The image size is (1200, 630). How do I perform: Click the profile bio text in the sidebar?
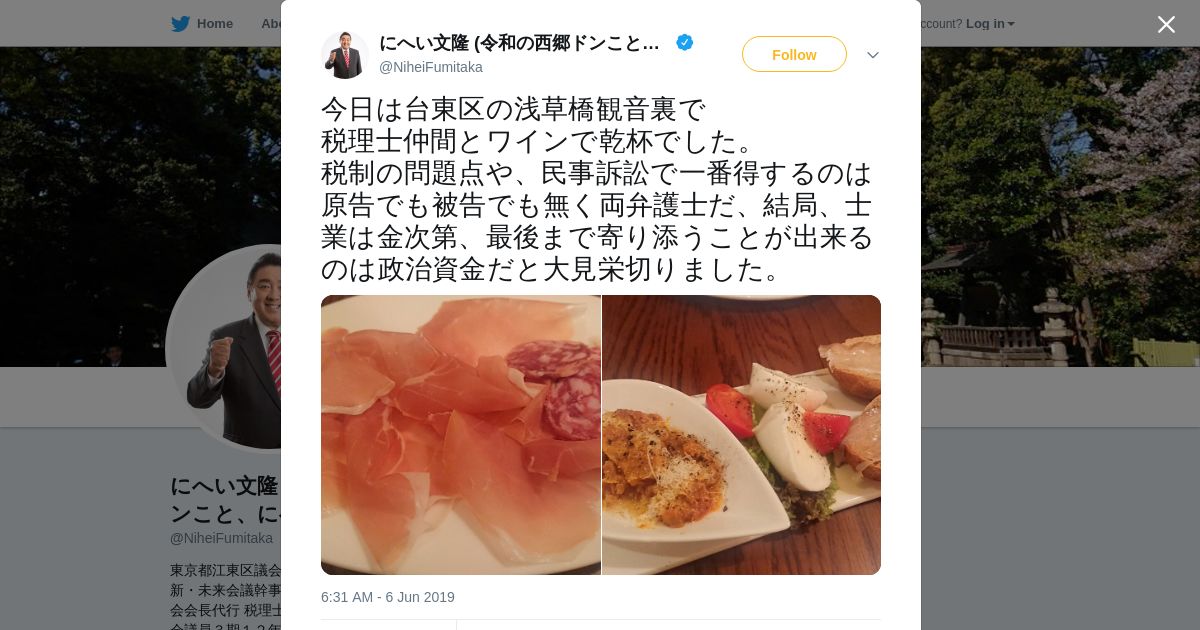226,596
